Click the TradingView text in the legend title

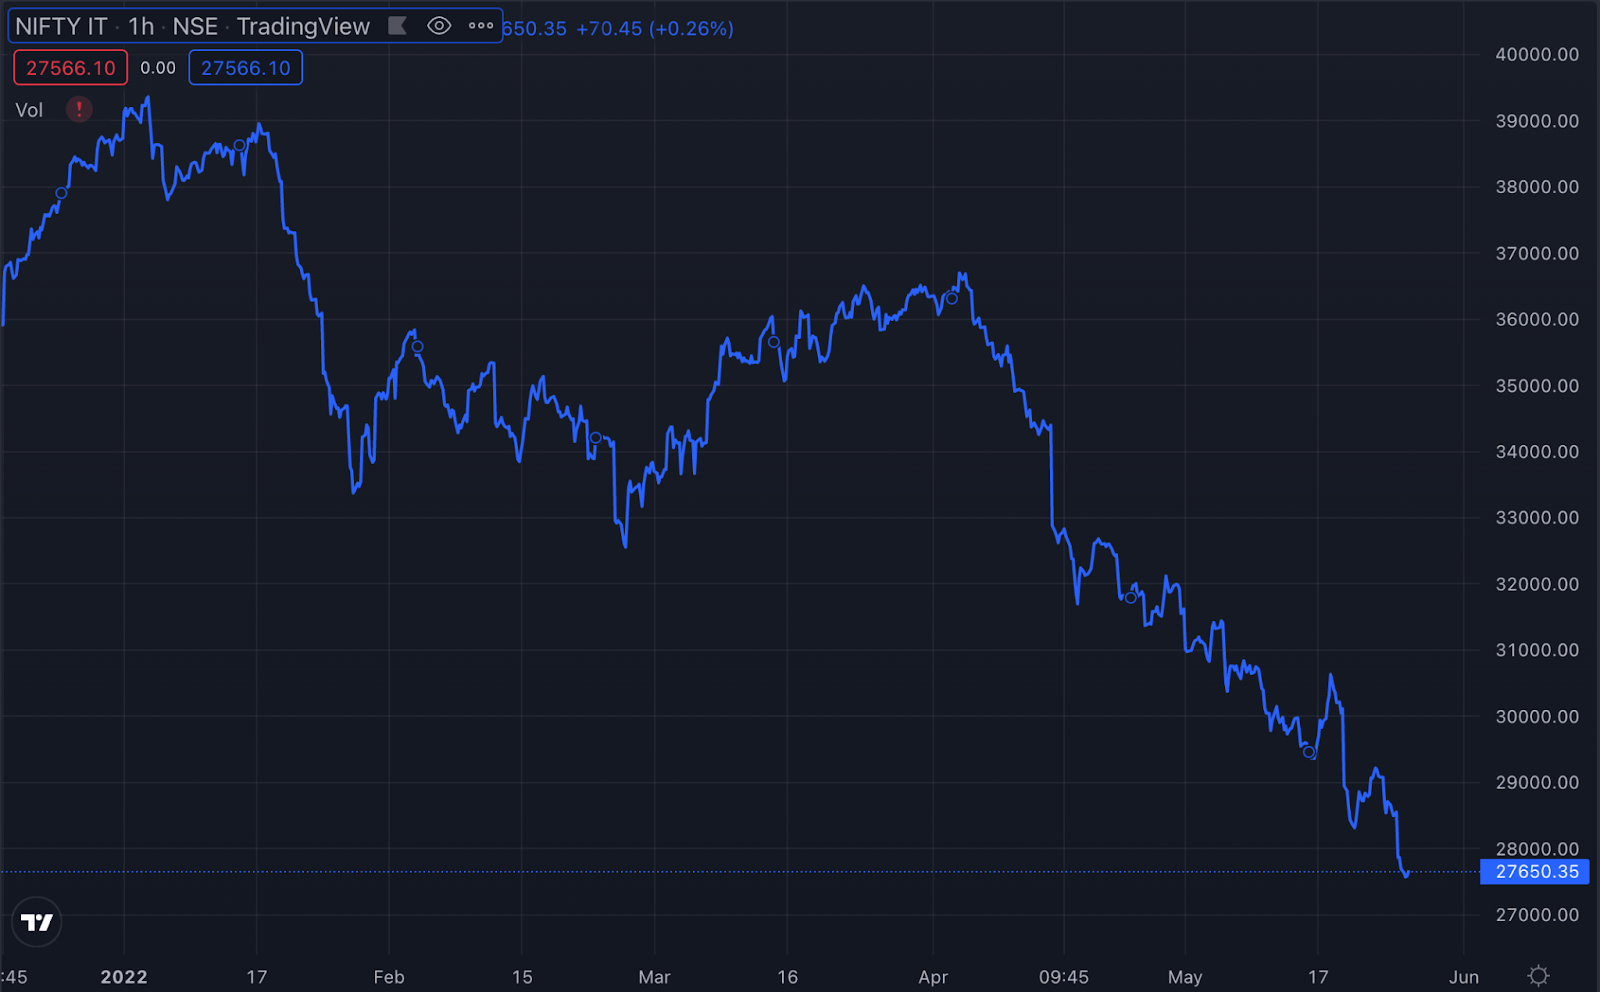point(303,26)
